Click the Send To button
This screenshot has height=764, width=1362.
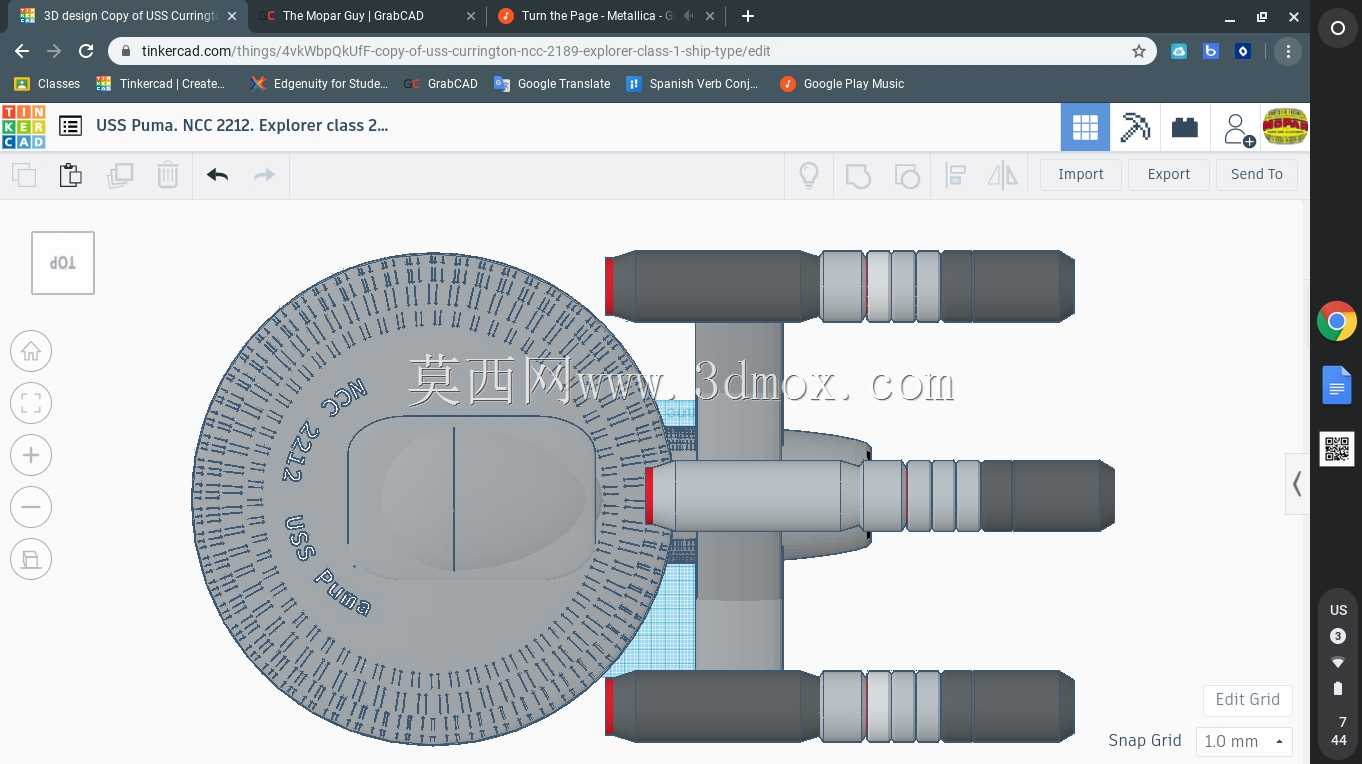[1257, 174]
